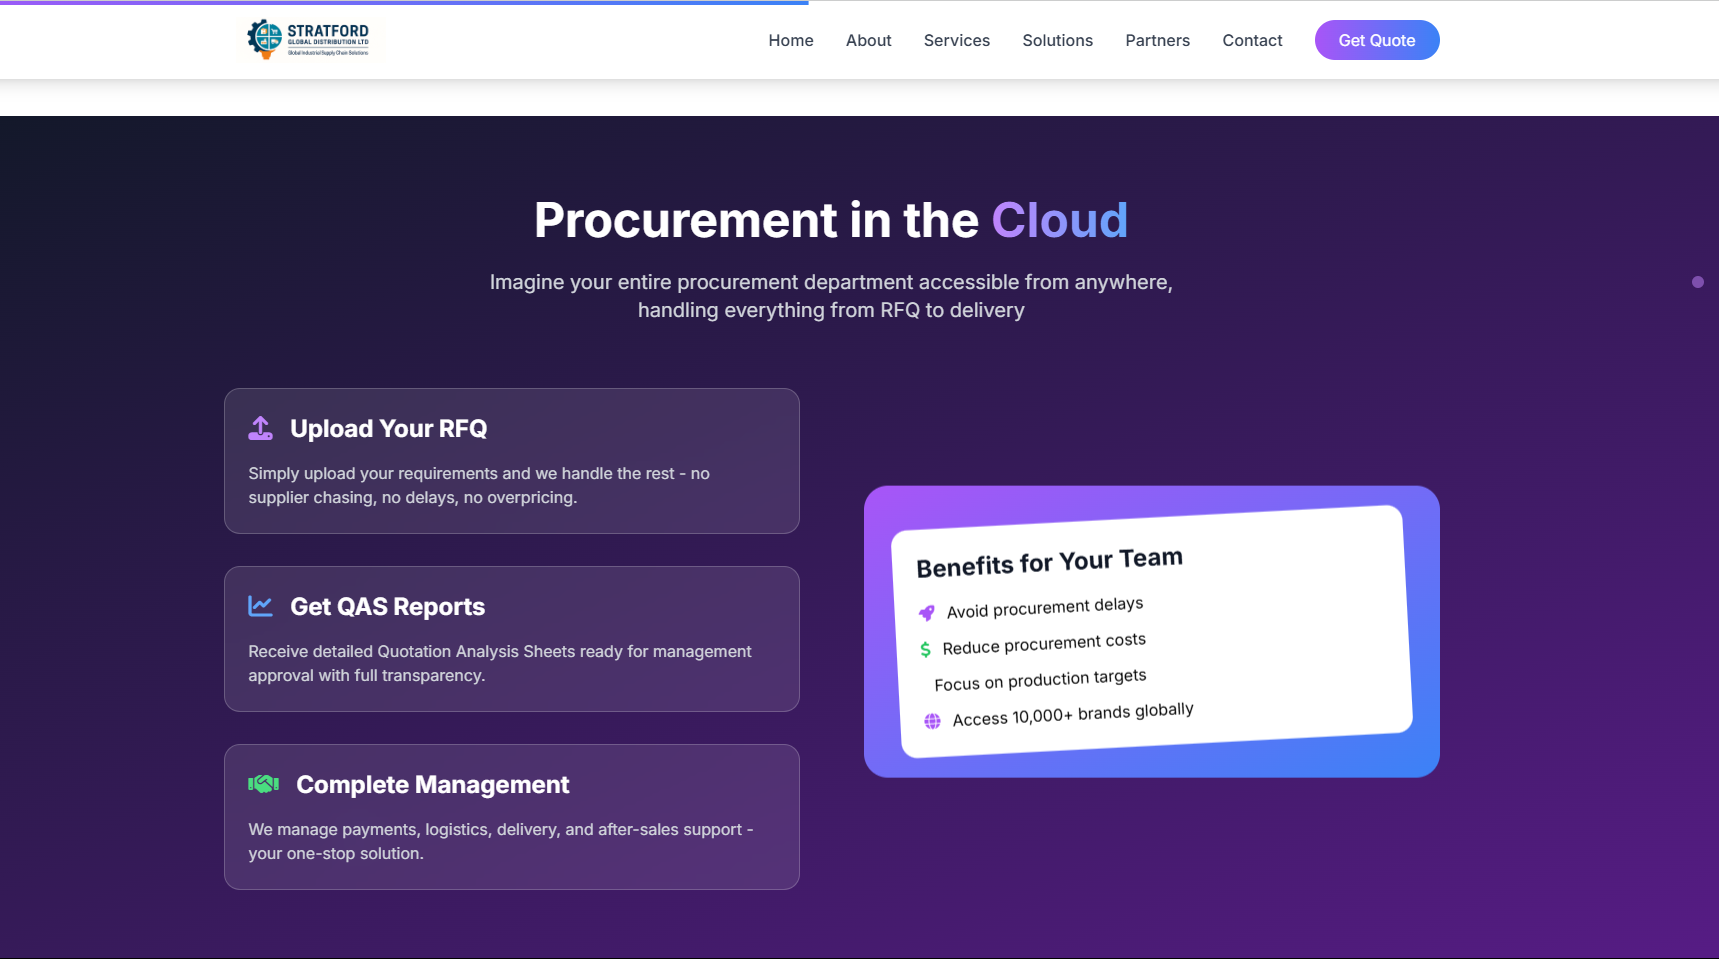Open the Contact page link

[1252, 40]
